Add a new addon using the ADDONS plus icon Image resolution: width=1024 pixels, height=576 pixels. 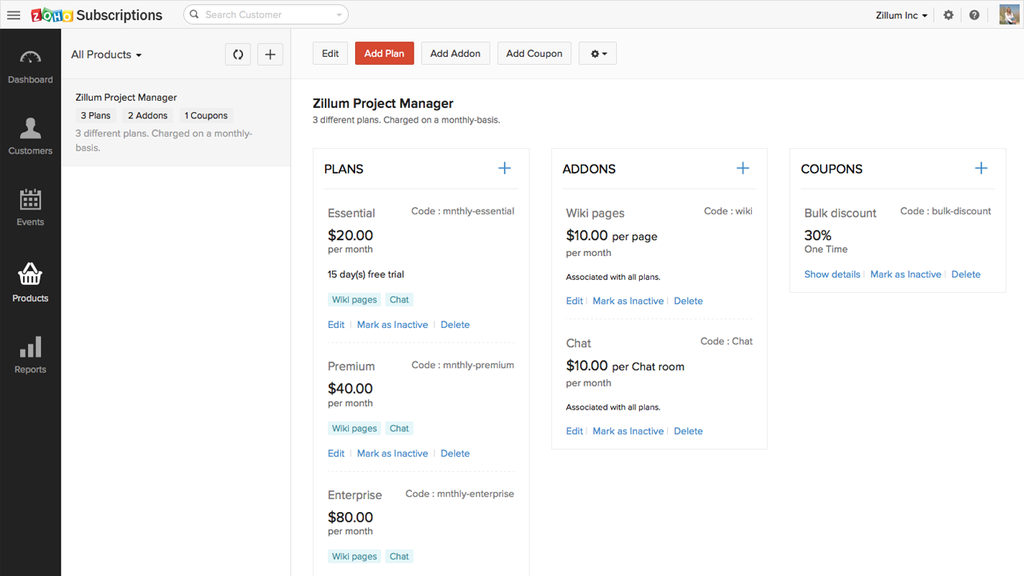point(743,168)
